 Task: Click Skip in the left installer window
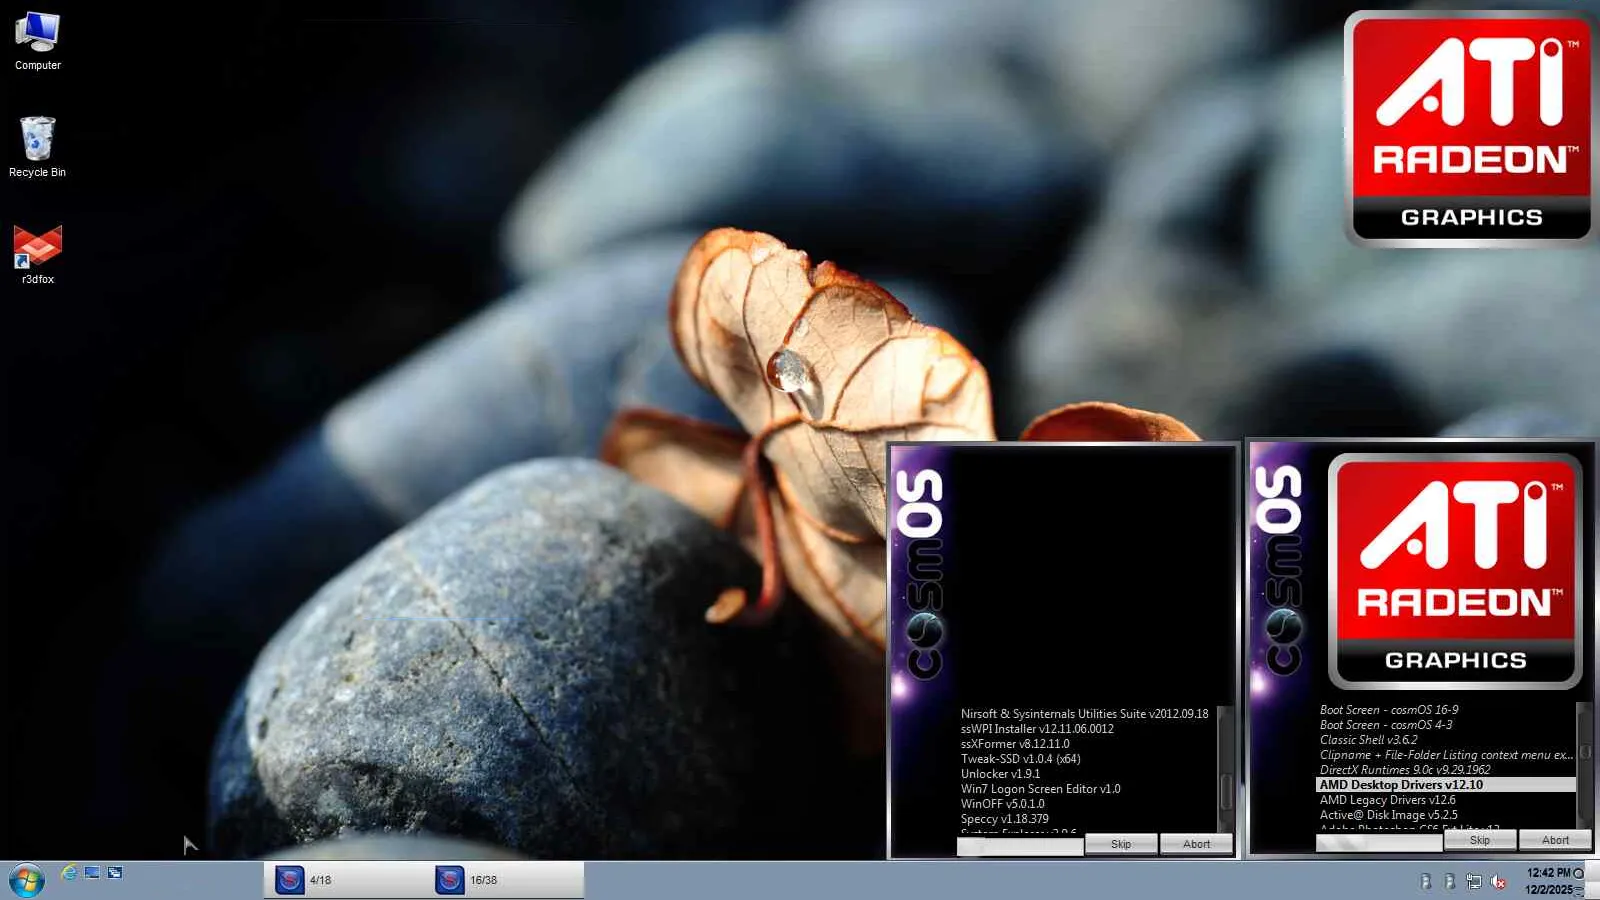tap(1121, 844)
